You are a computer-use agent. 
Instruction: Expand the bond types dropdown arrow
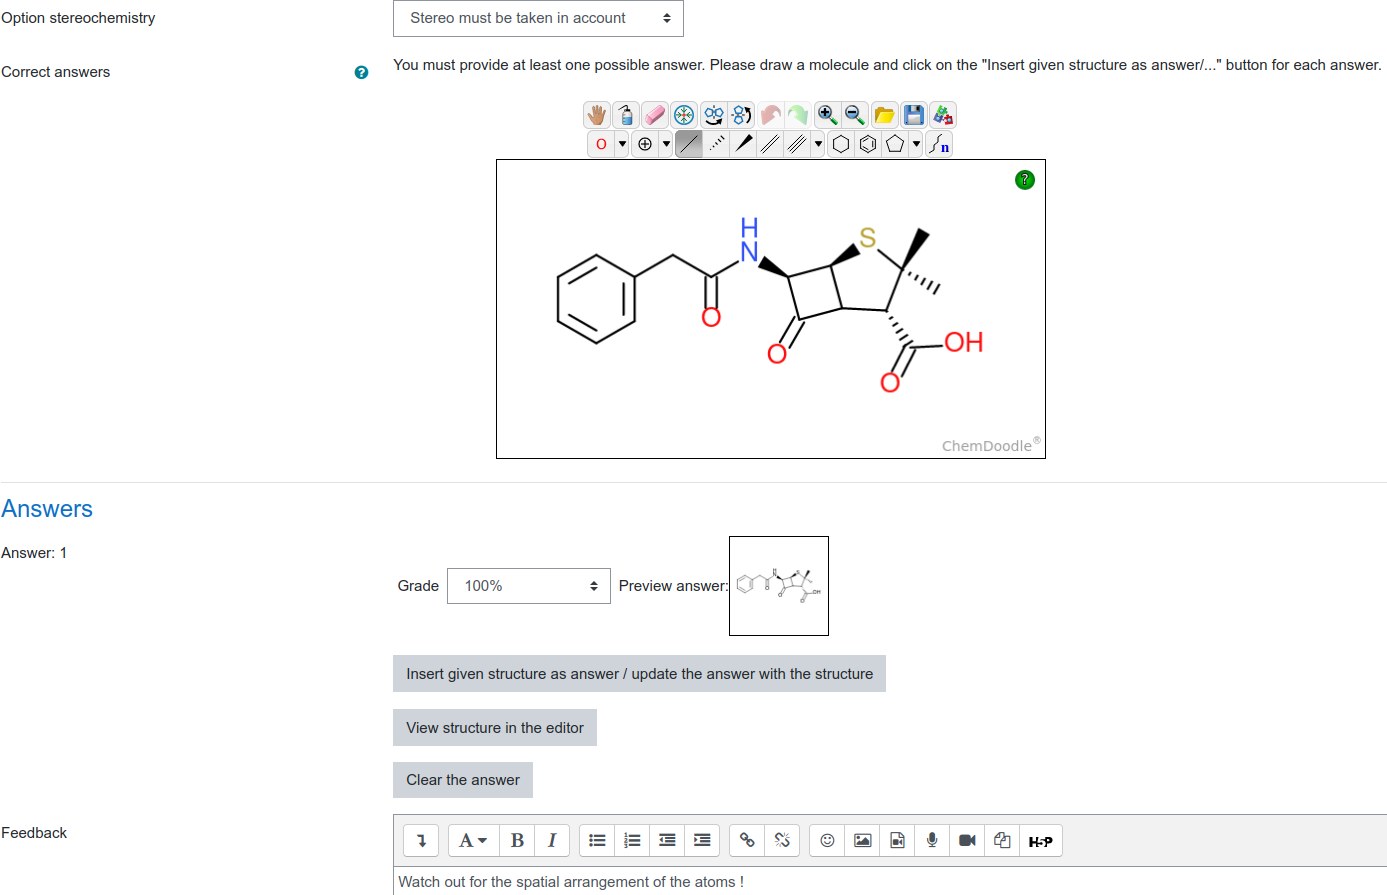pos(818,144)
